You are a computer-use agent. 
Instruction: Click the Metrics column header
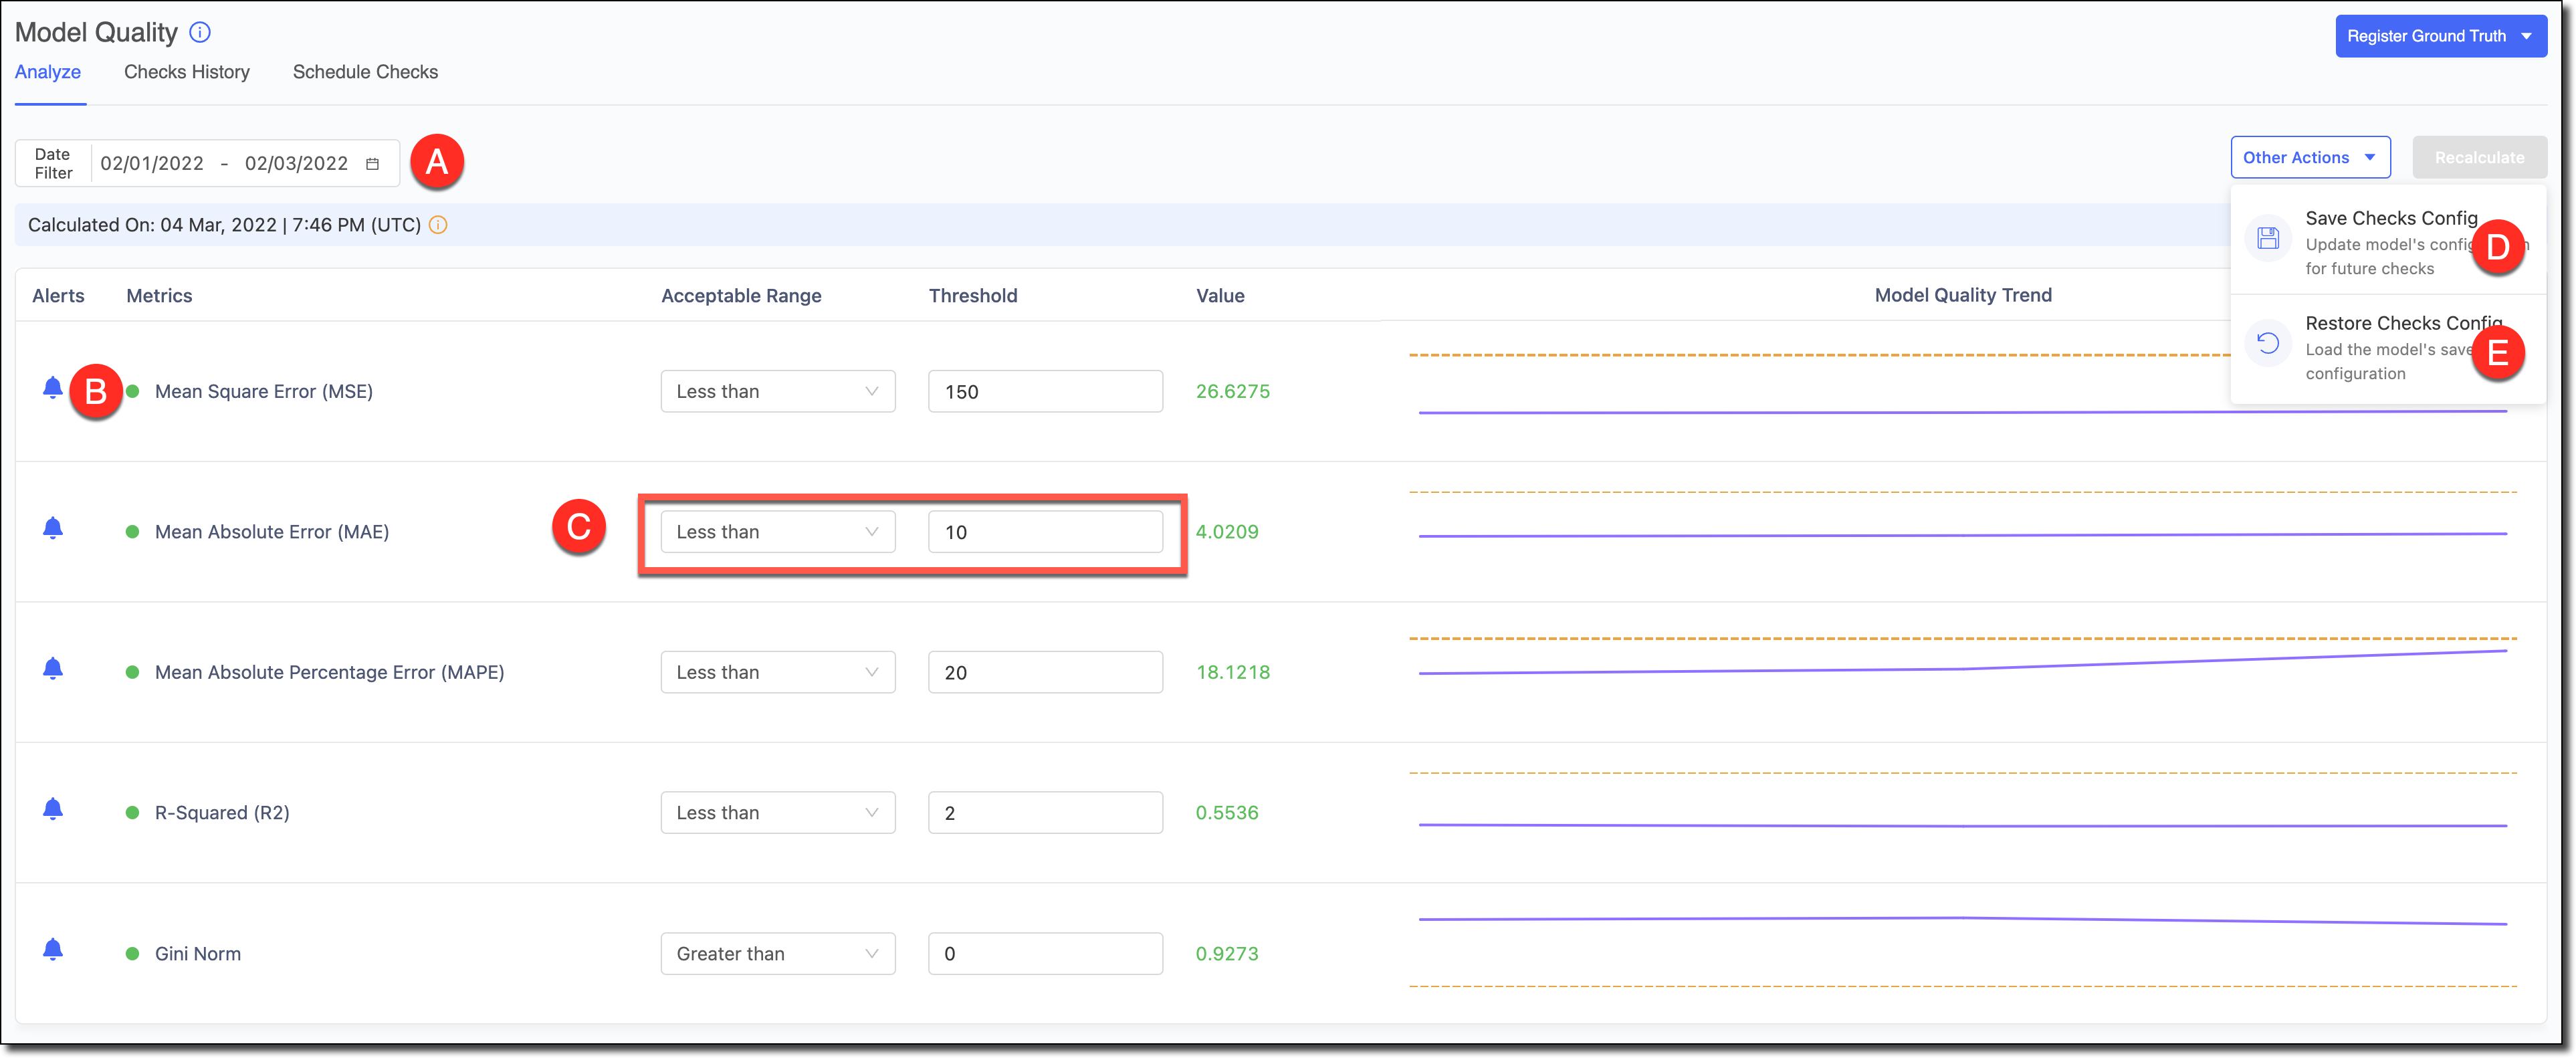pyautogui.click(x=159, y=296)
